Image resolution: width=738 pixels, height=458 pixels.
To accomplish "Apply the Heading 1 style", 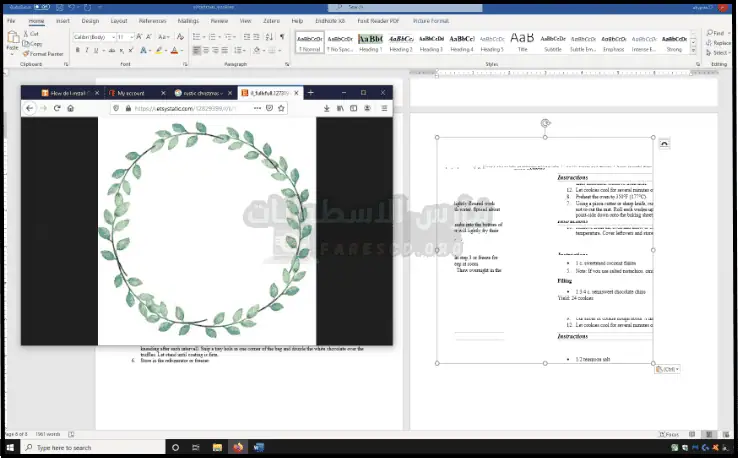I will pos(371,42).
